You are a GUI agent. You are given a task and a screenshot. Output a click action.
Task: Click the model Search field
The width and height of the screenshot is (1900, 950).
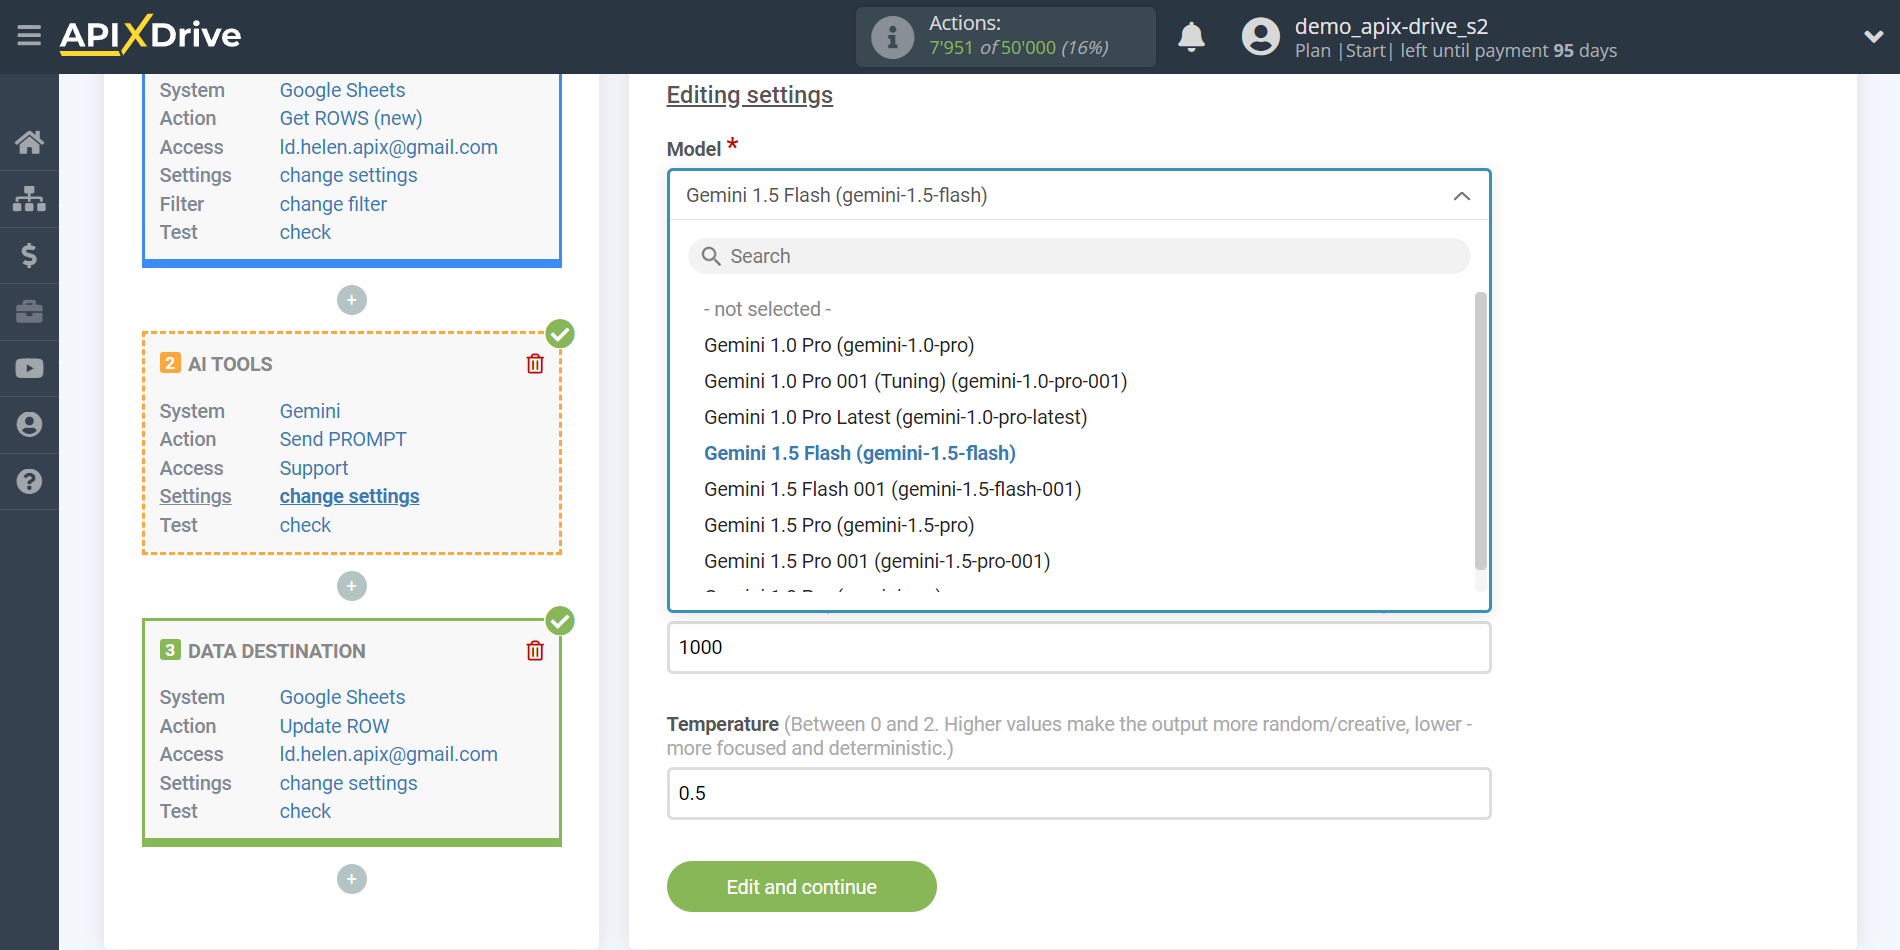point(1079,256)
